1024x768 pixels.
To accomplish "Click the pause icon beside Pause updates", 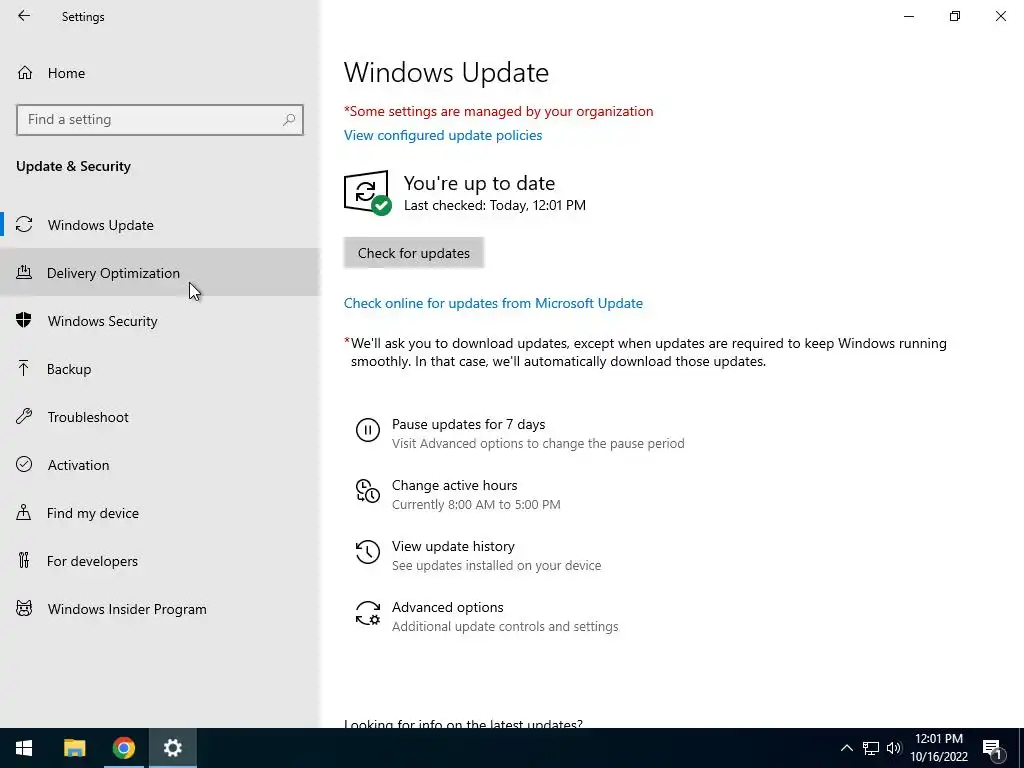I will 368,430.
